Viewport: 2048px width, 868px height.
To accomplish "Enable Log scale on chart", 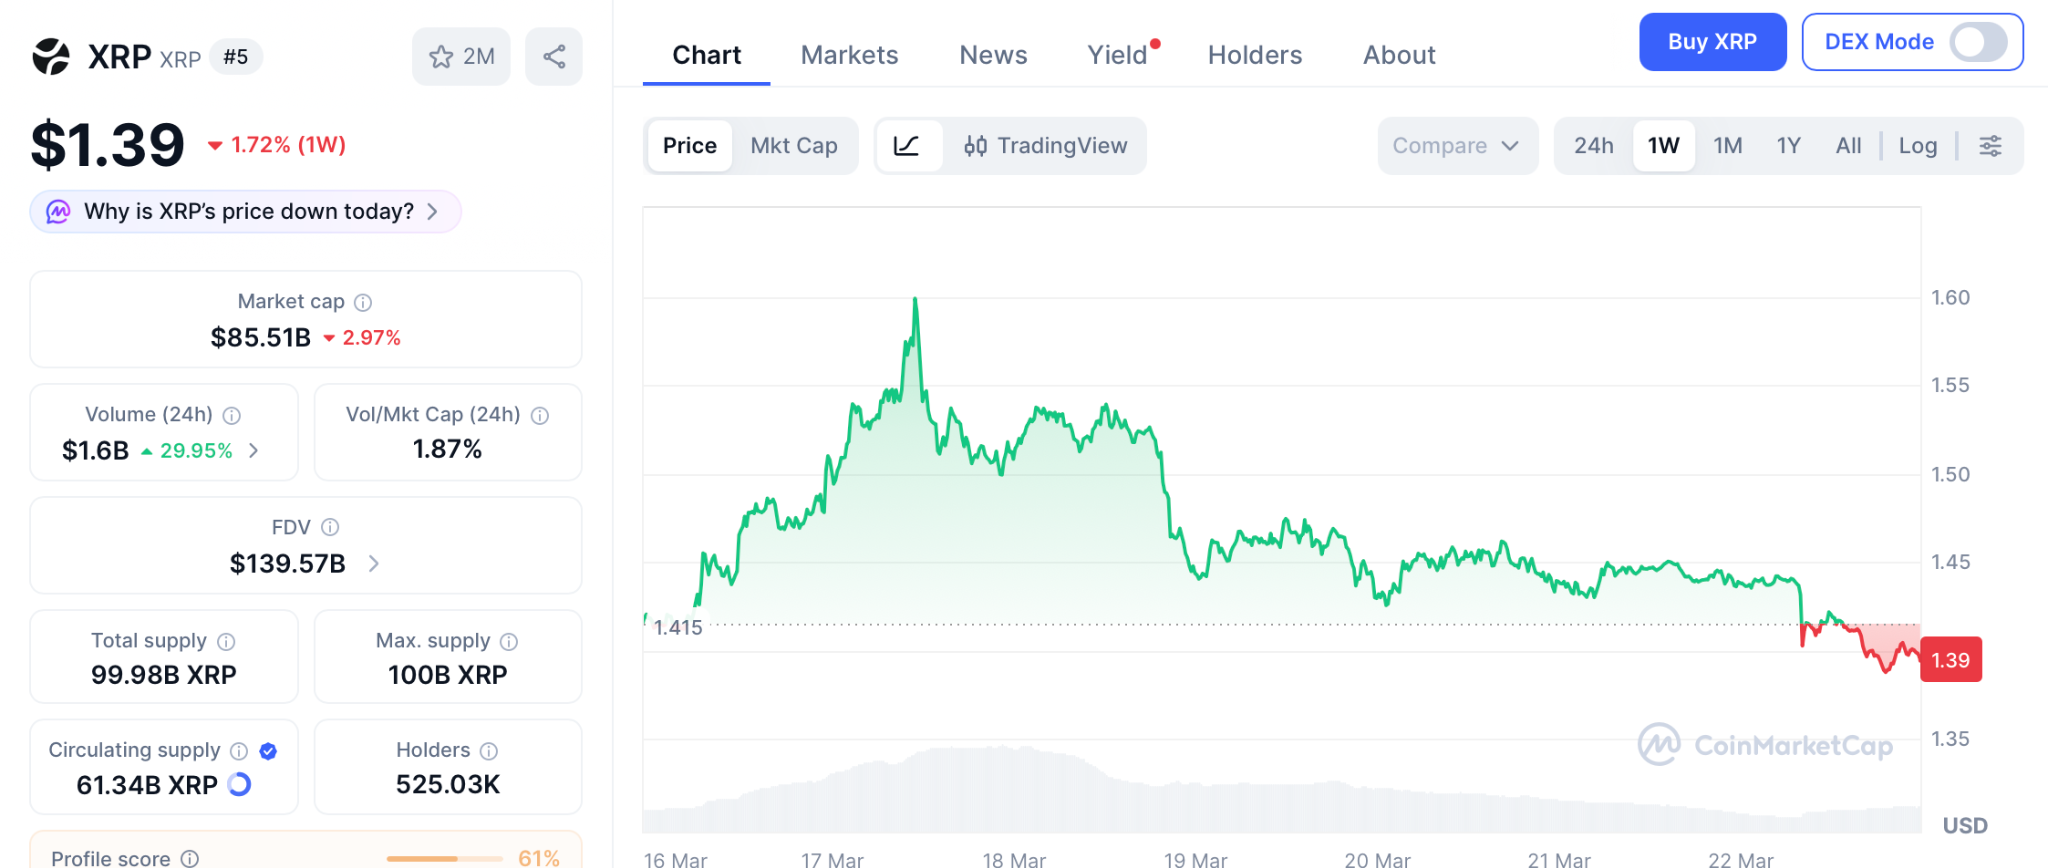I will point(1917,146).
